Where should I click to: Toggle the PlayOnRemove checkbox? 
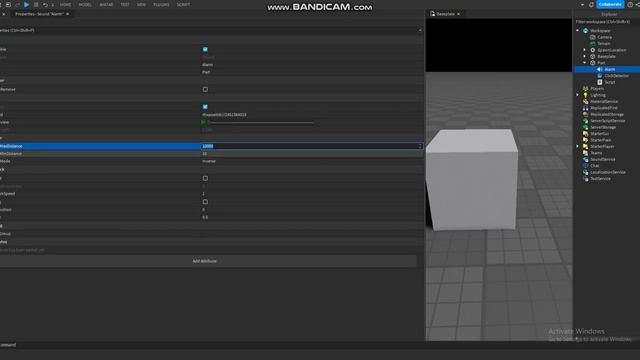(x=205, y=89)
